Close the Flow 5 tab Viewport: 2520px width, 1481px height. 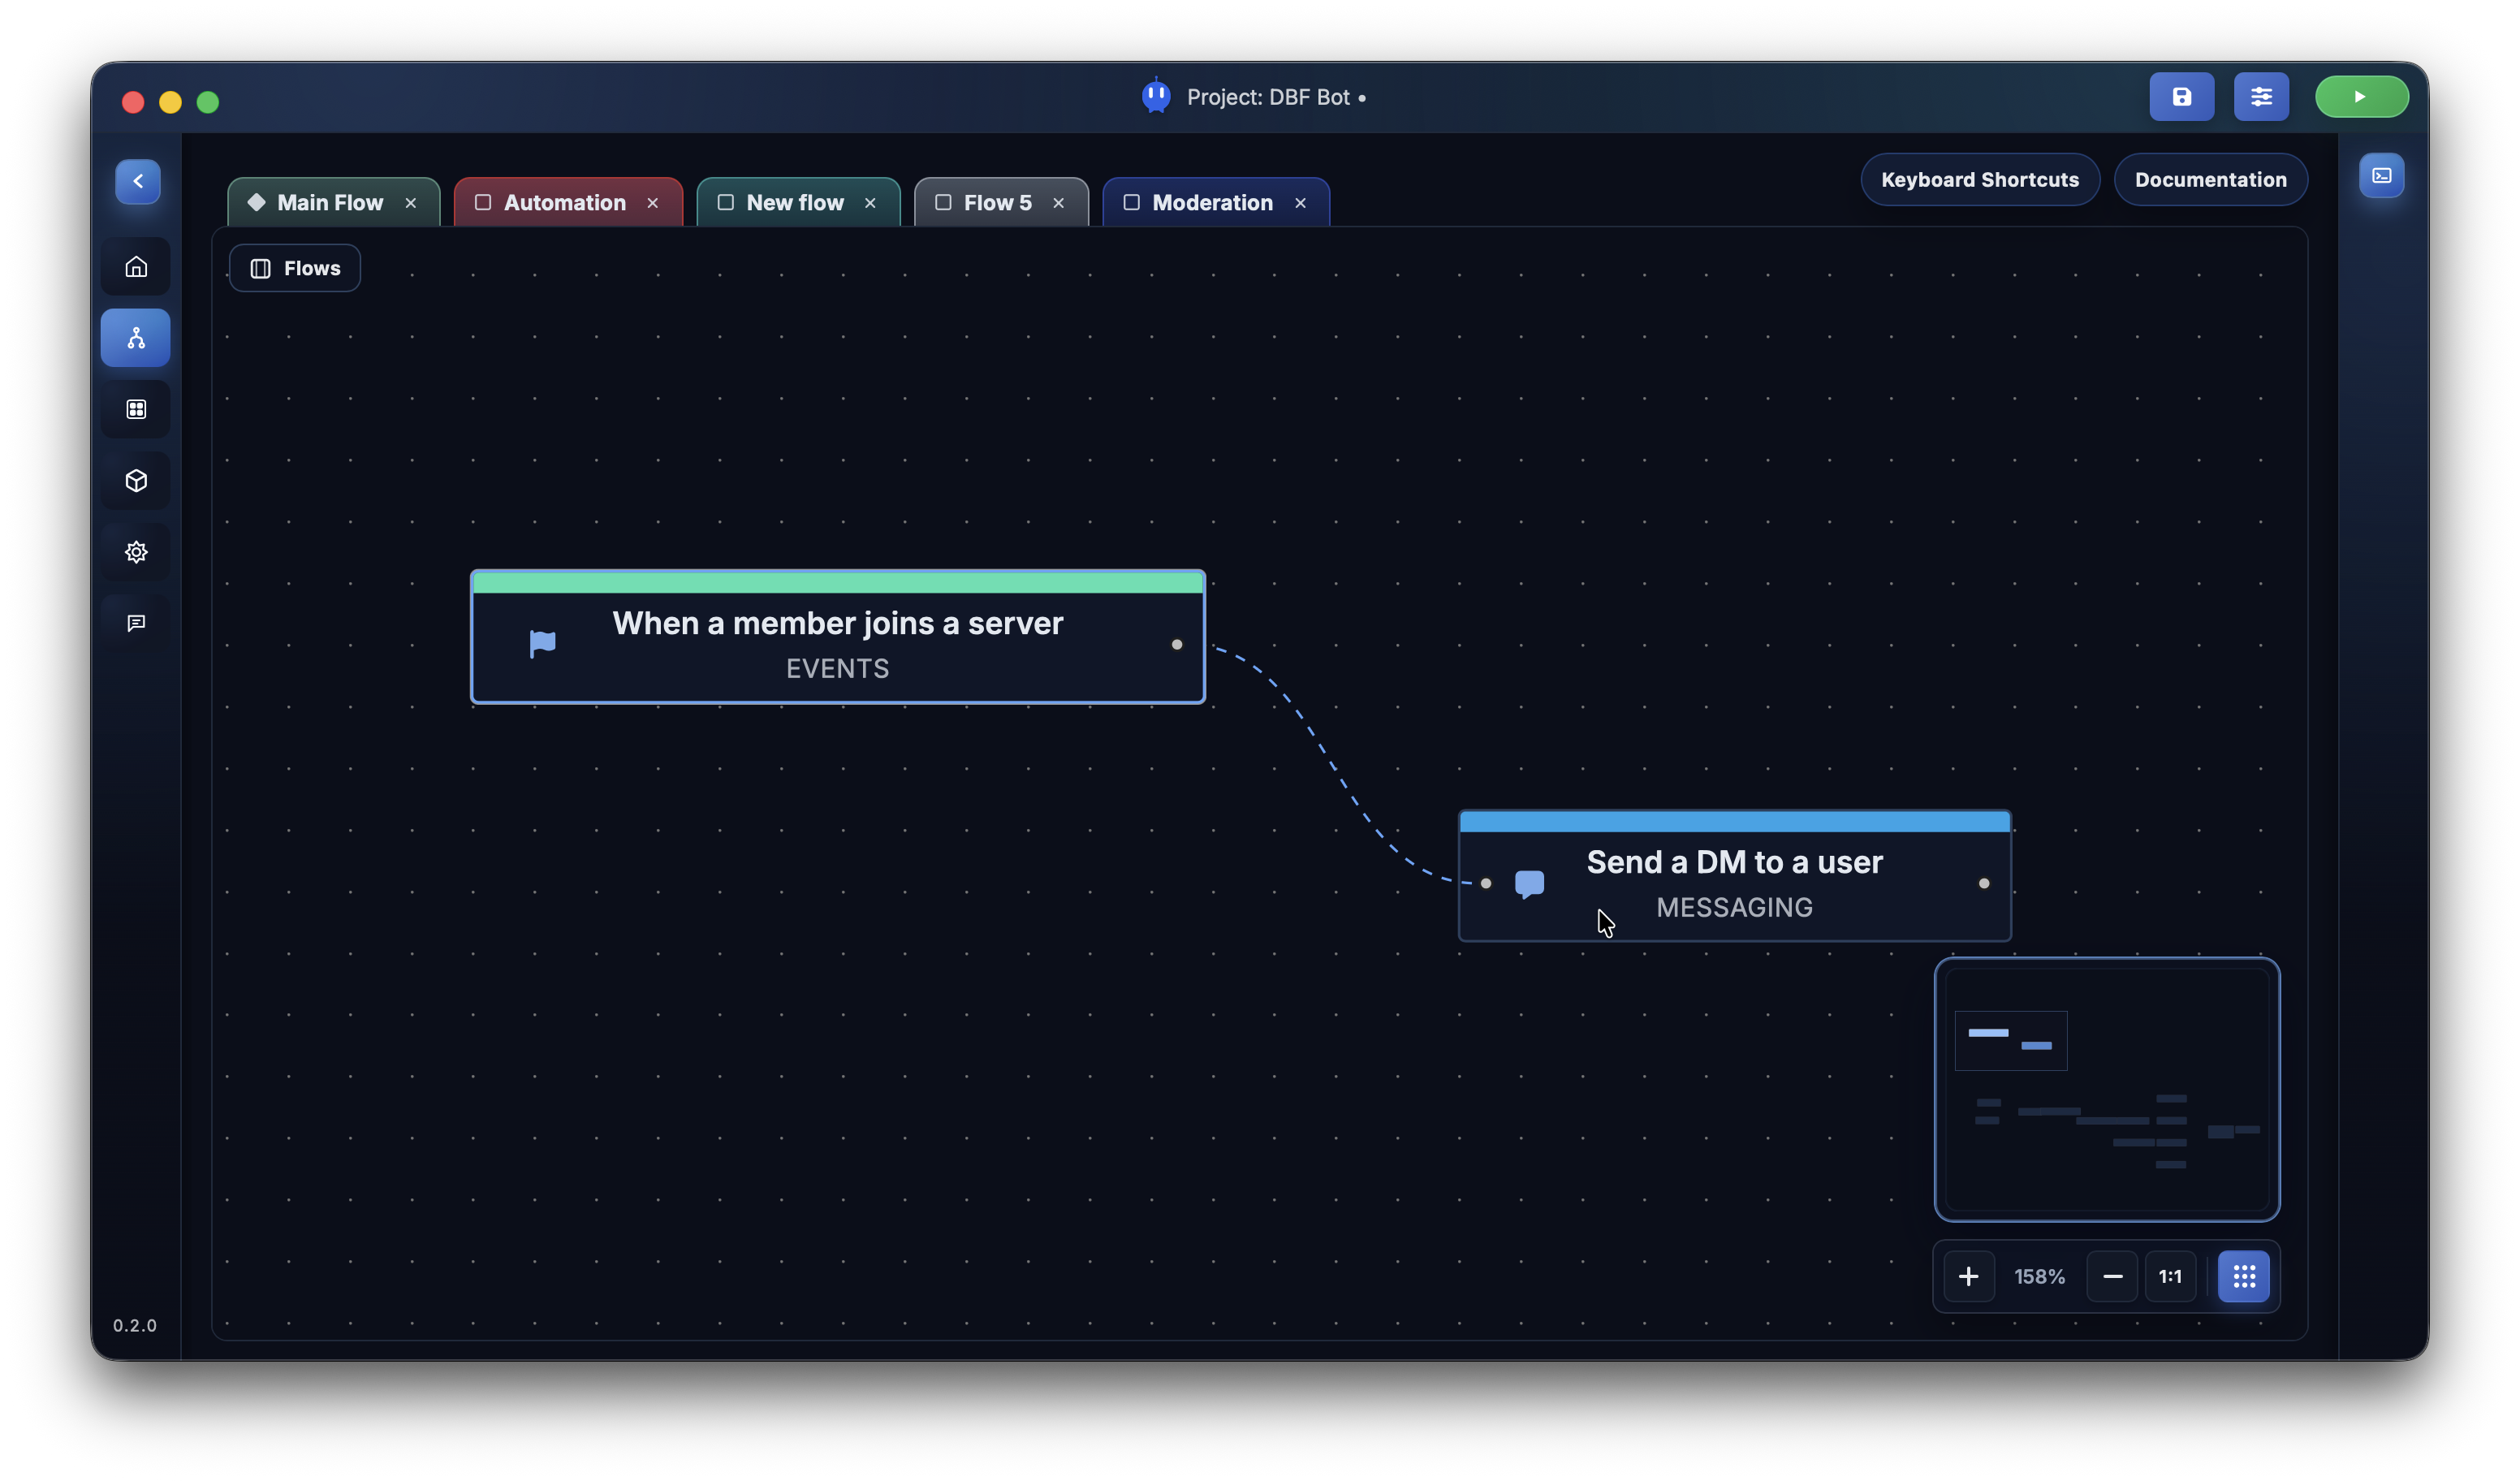(x=1058, y=203)
